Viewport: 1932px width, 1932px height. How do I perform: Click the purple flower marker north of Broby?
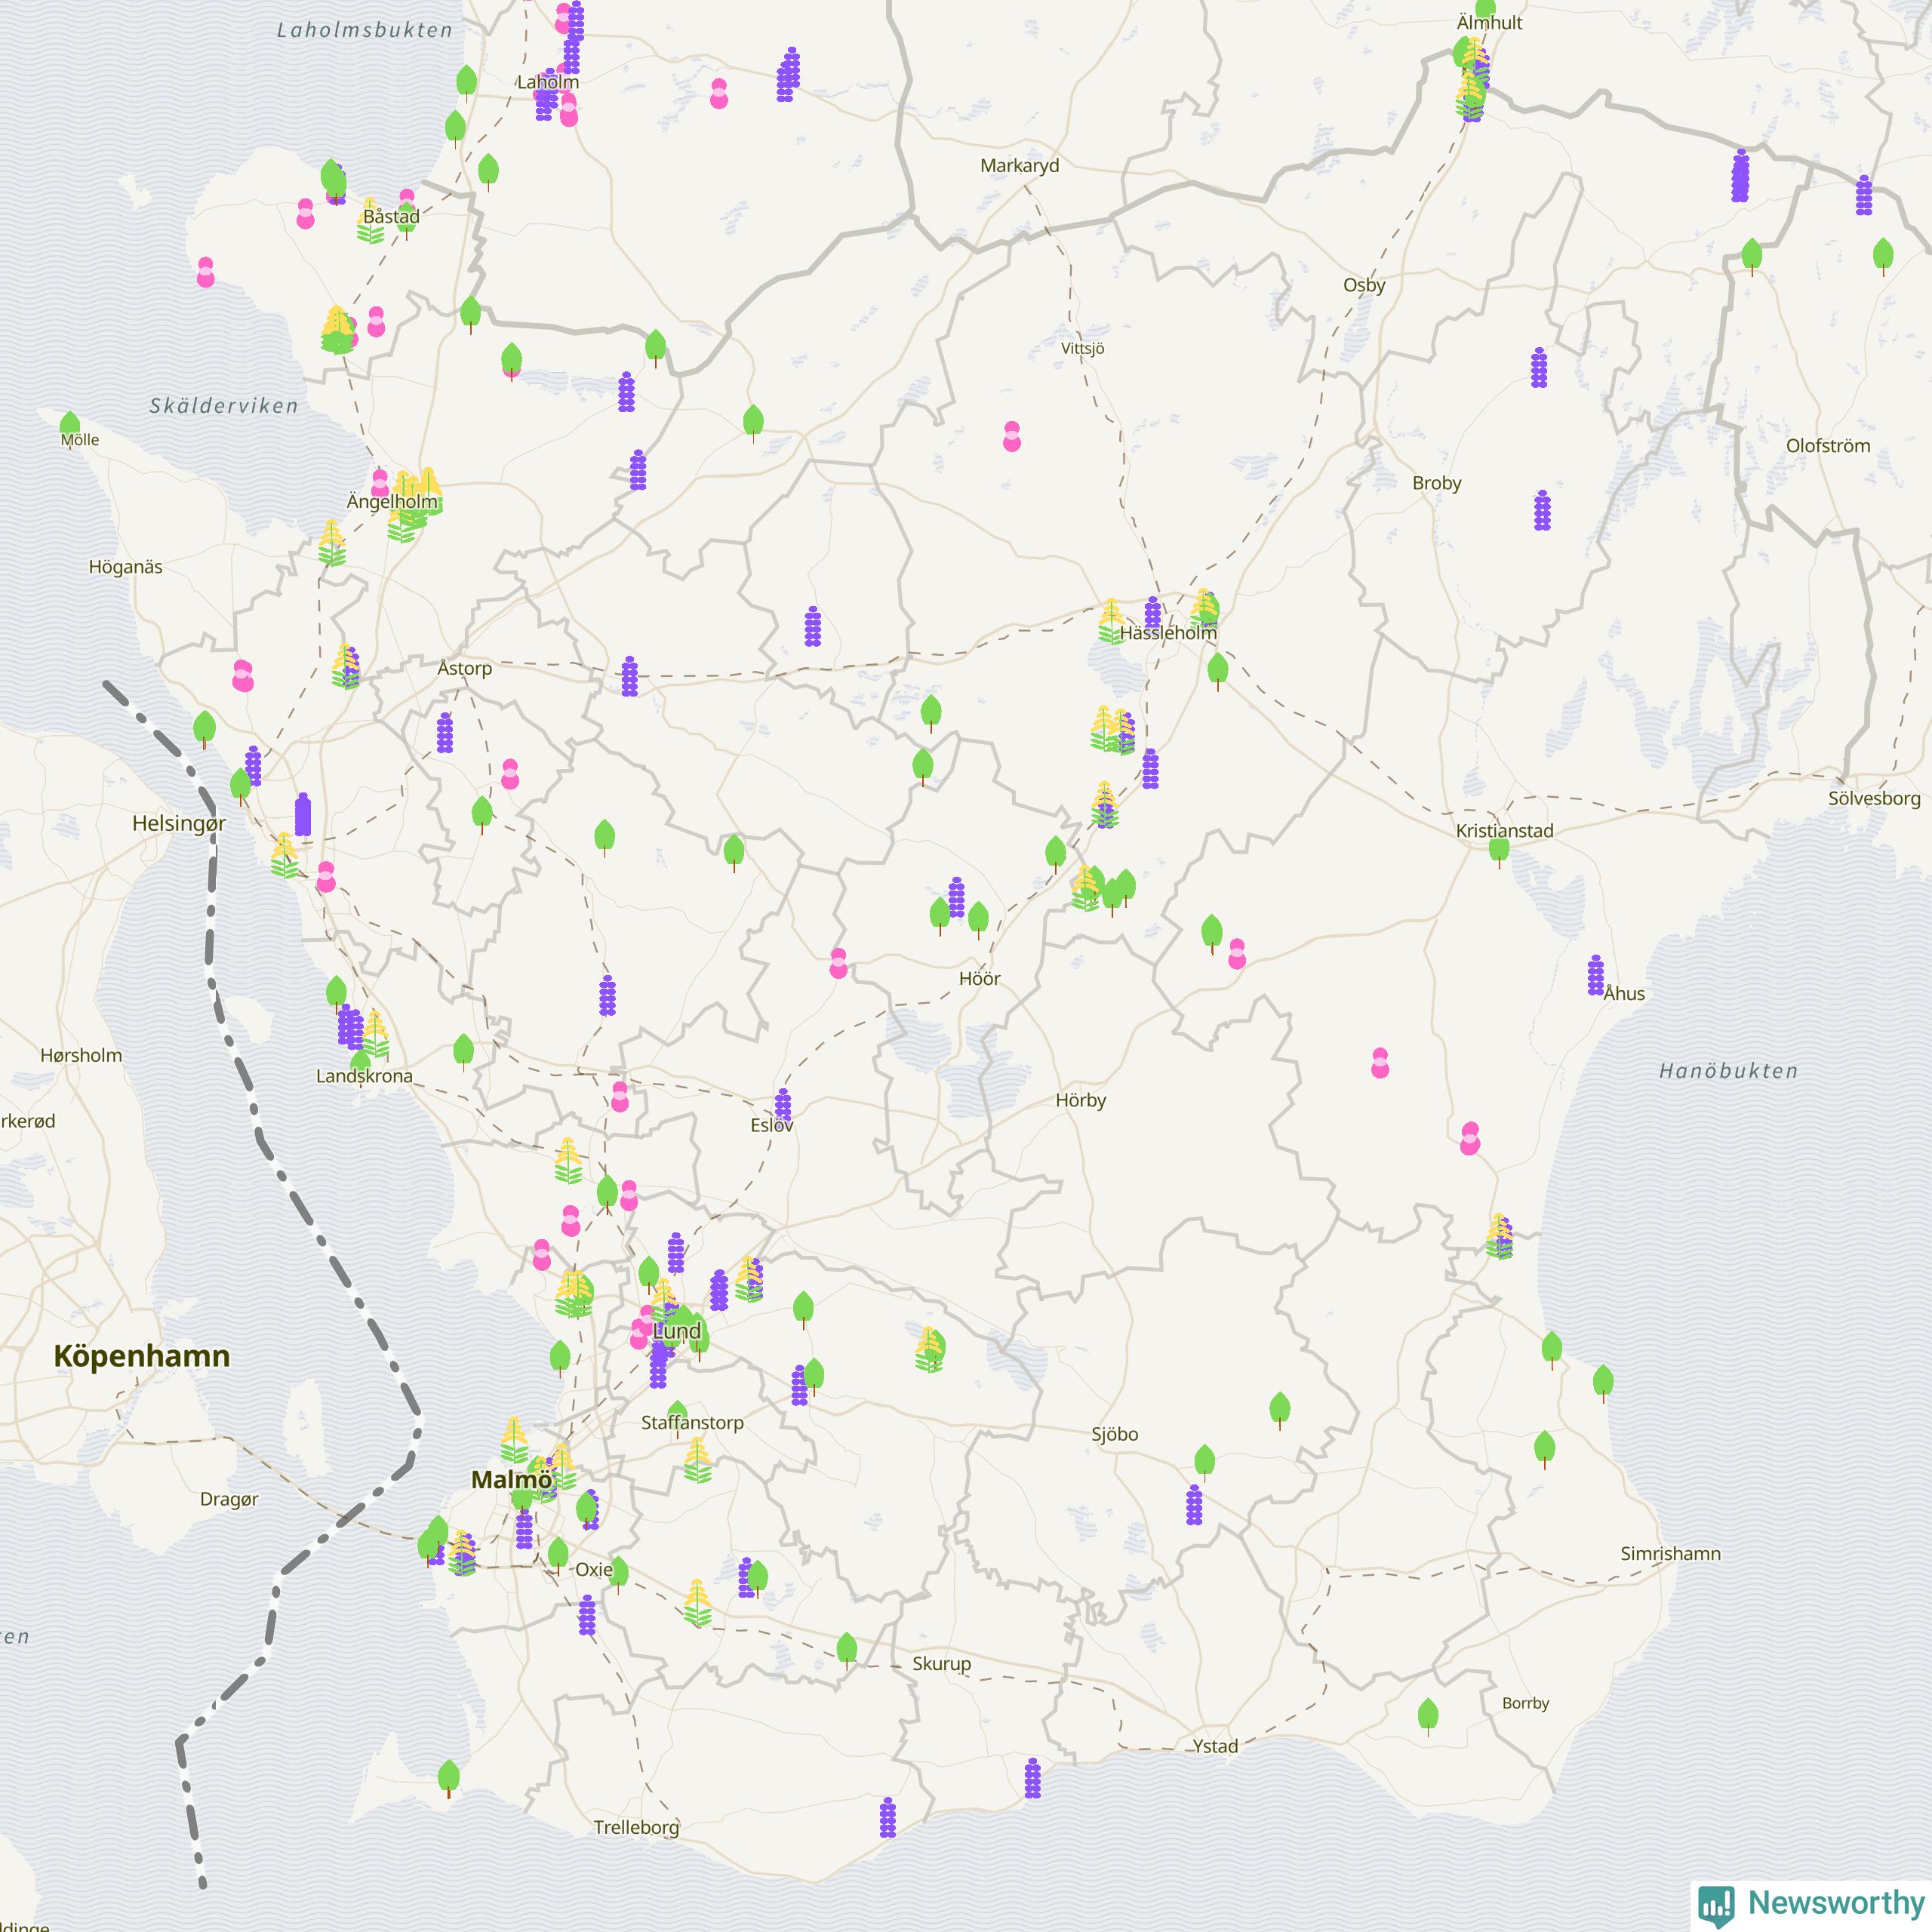click(x=1539, y=367)
